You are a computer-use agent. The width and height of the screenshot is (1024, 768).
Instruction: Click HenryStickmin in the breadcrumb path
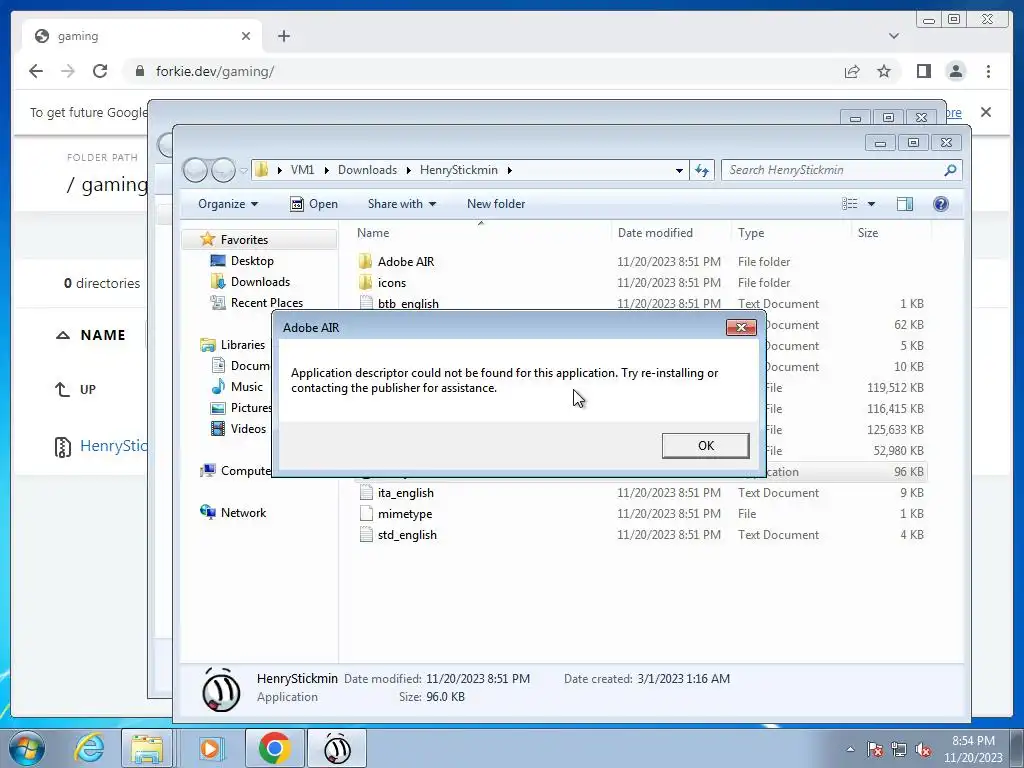pos(458,170)
